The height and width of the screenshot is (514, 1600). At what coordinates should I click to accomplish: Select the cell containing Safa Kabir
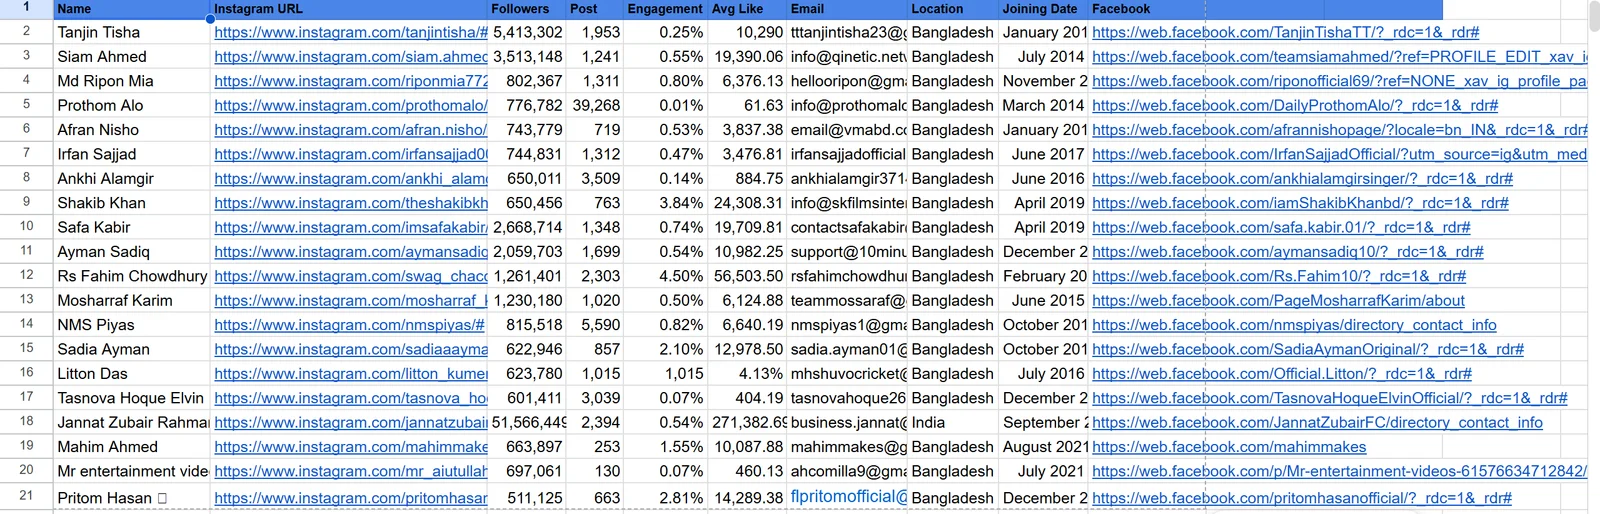coord(131,227)
